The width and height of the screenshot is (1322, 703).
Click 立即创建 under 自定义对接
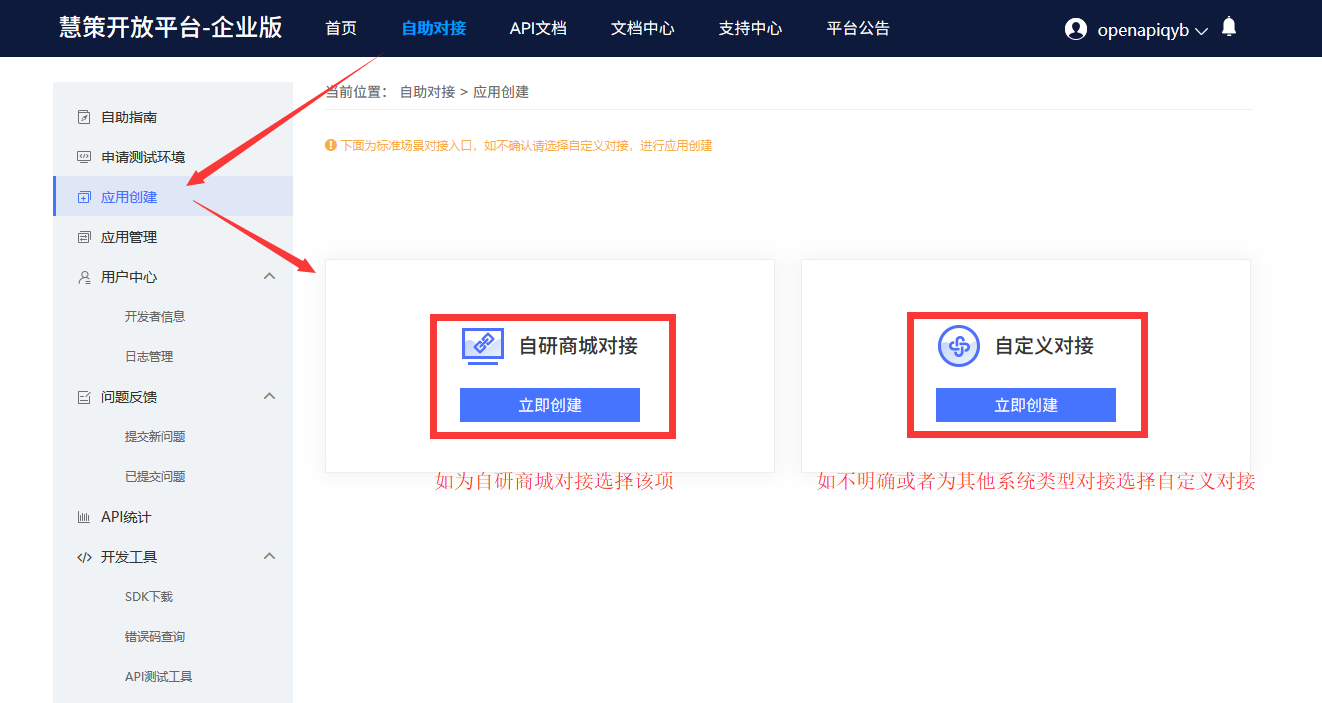coord(1026,405)
